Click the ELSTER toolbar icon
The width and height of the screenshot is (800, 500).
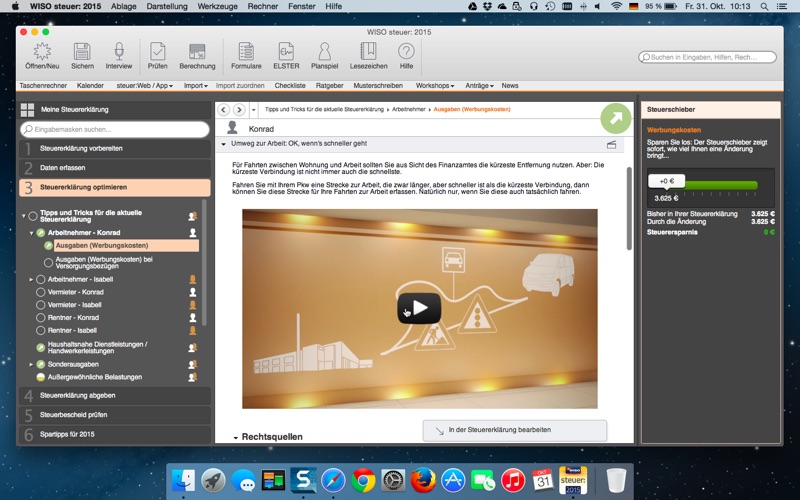pyautogui.click(x=286, y=56)
